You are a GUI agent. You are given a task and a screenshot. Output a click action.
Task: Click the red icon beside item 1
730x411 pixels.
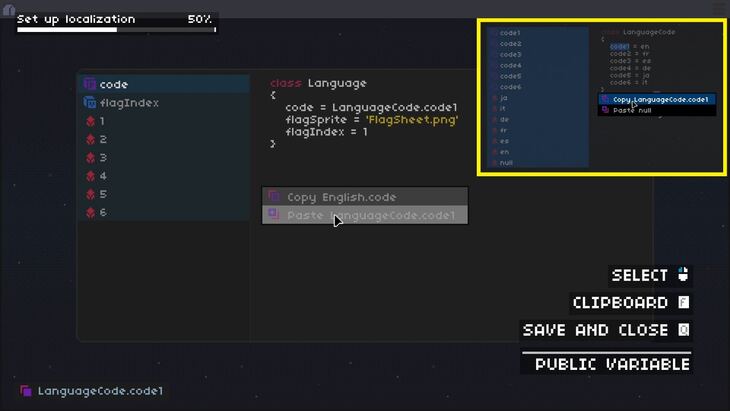(x=89, y=122)
